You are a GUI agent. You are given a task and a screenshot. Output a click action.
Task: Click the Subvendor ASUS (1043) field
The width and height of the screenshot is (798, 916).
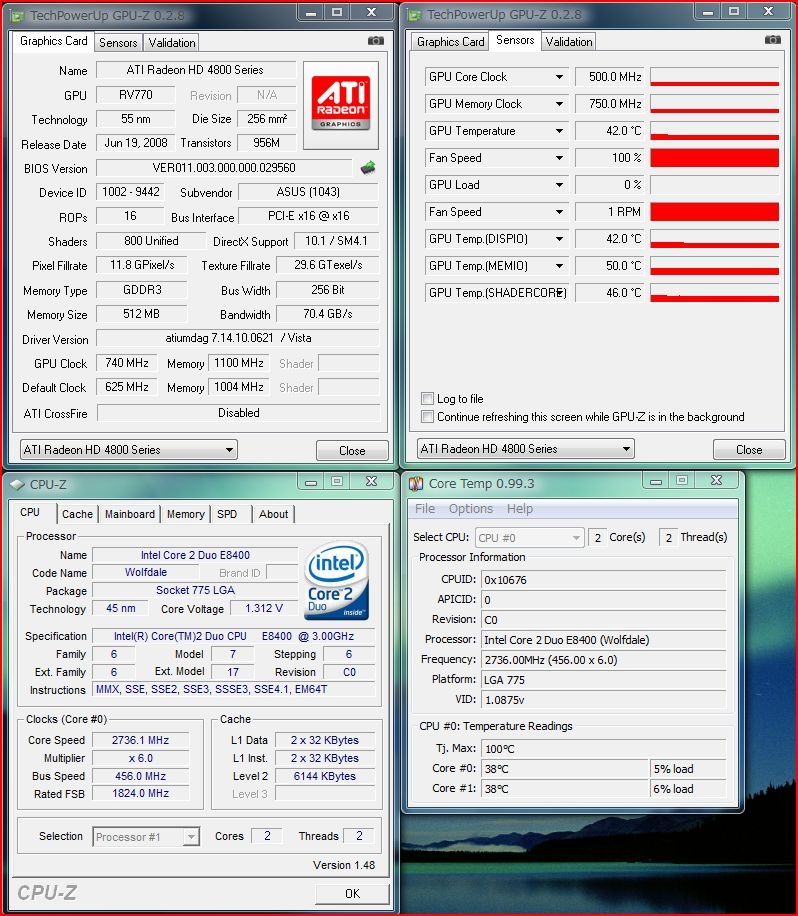(308, 192)
